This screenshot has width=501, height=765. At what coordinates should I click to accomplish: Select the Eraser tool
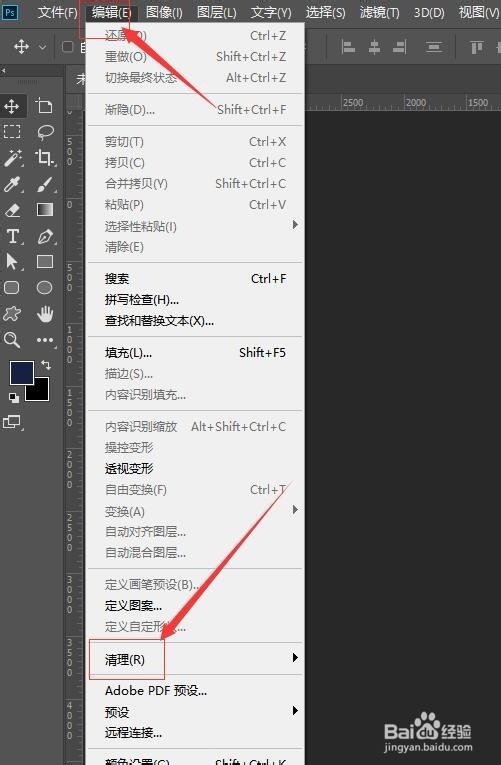pyautogui.click(x=12, y=210)
